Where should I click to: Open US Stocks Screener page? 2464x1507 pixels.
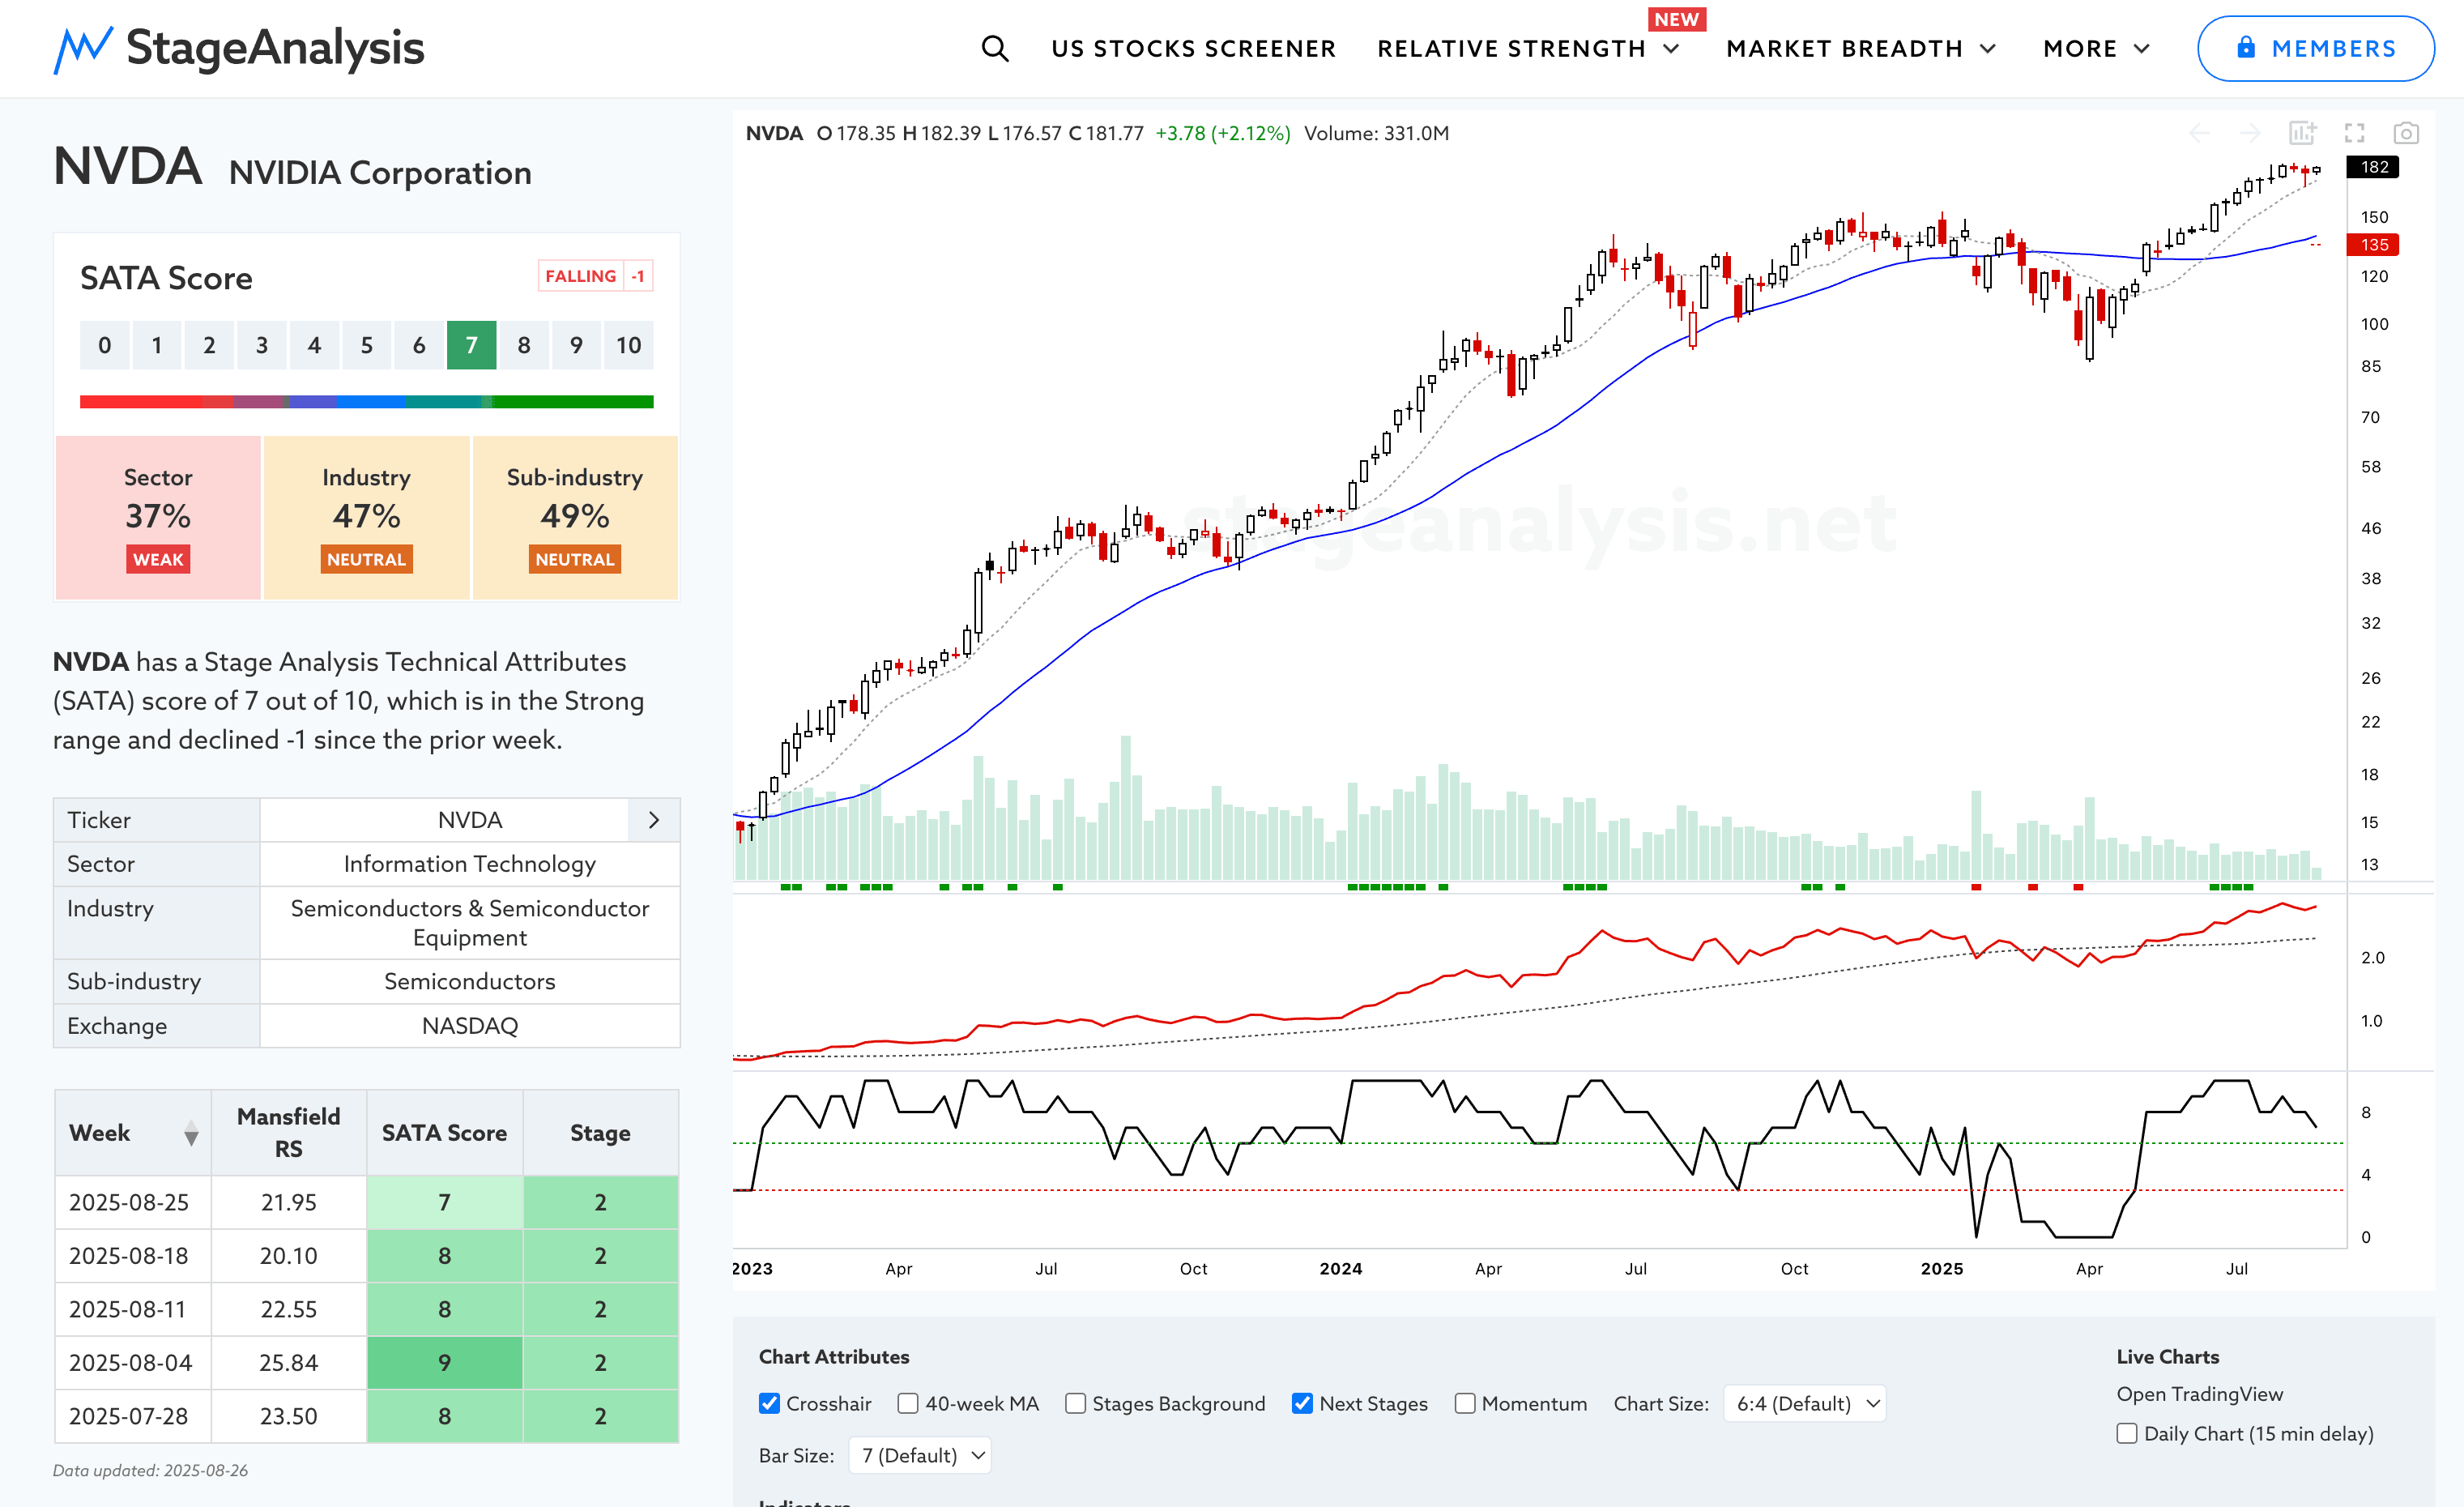tap(1193, 48)
